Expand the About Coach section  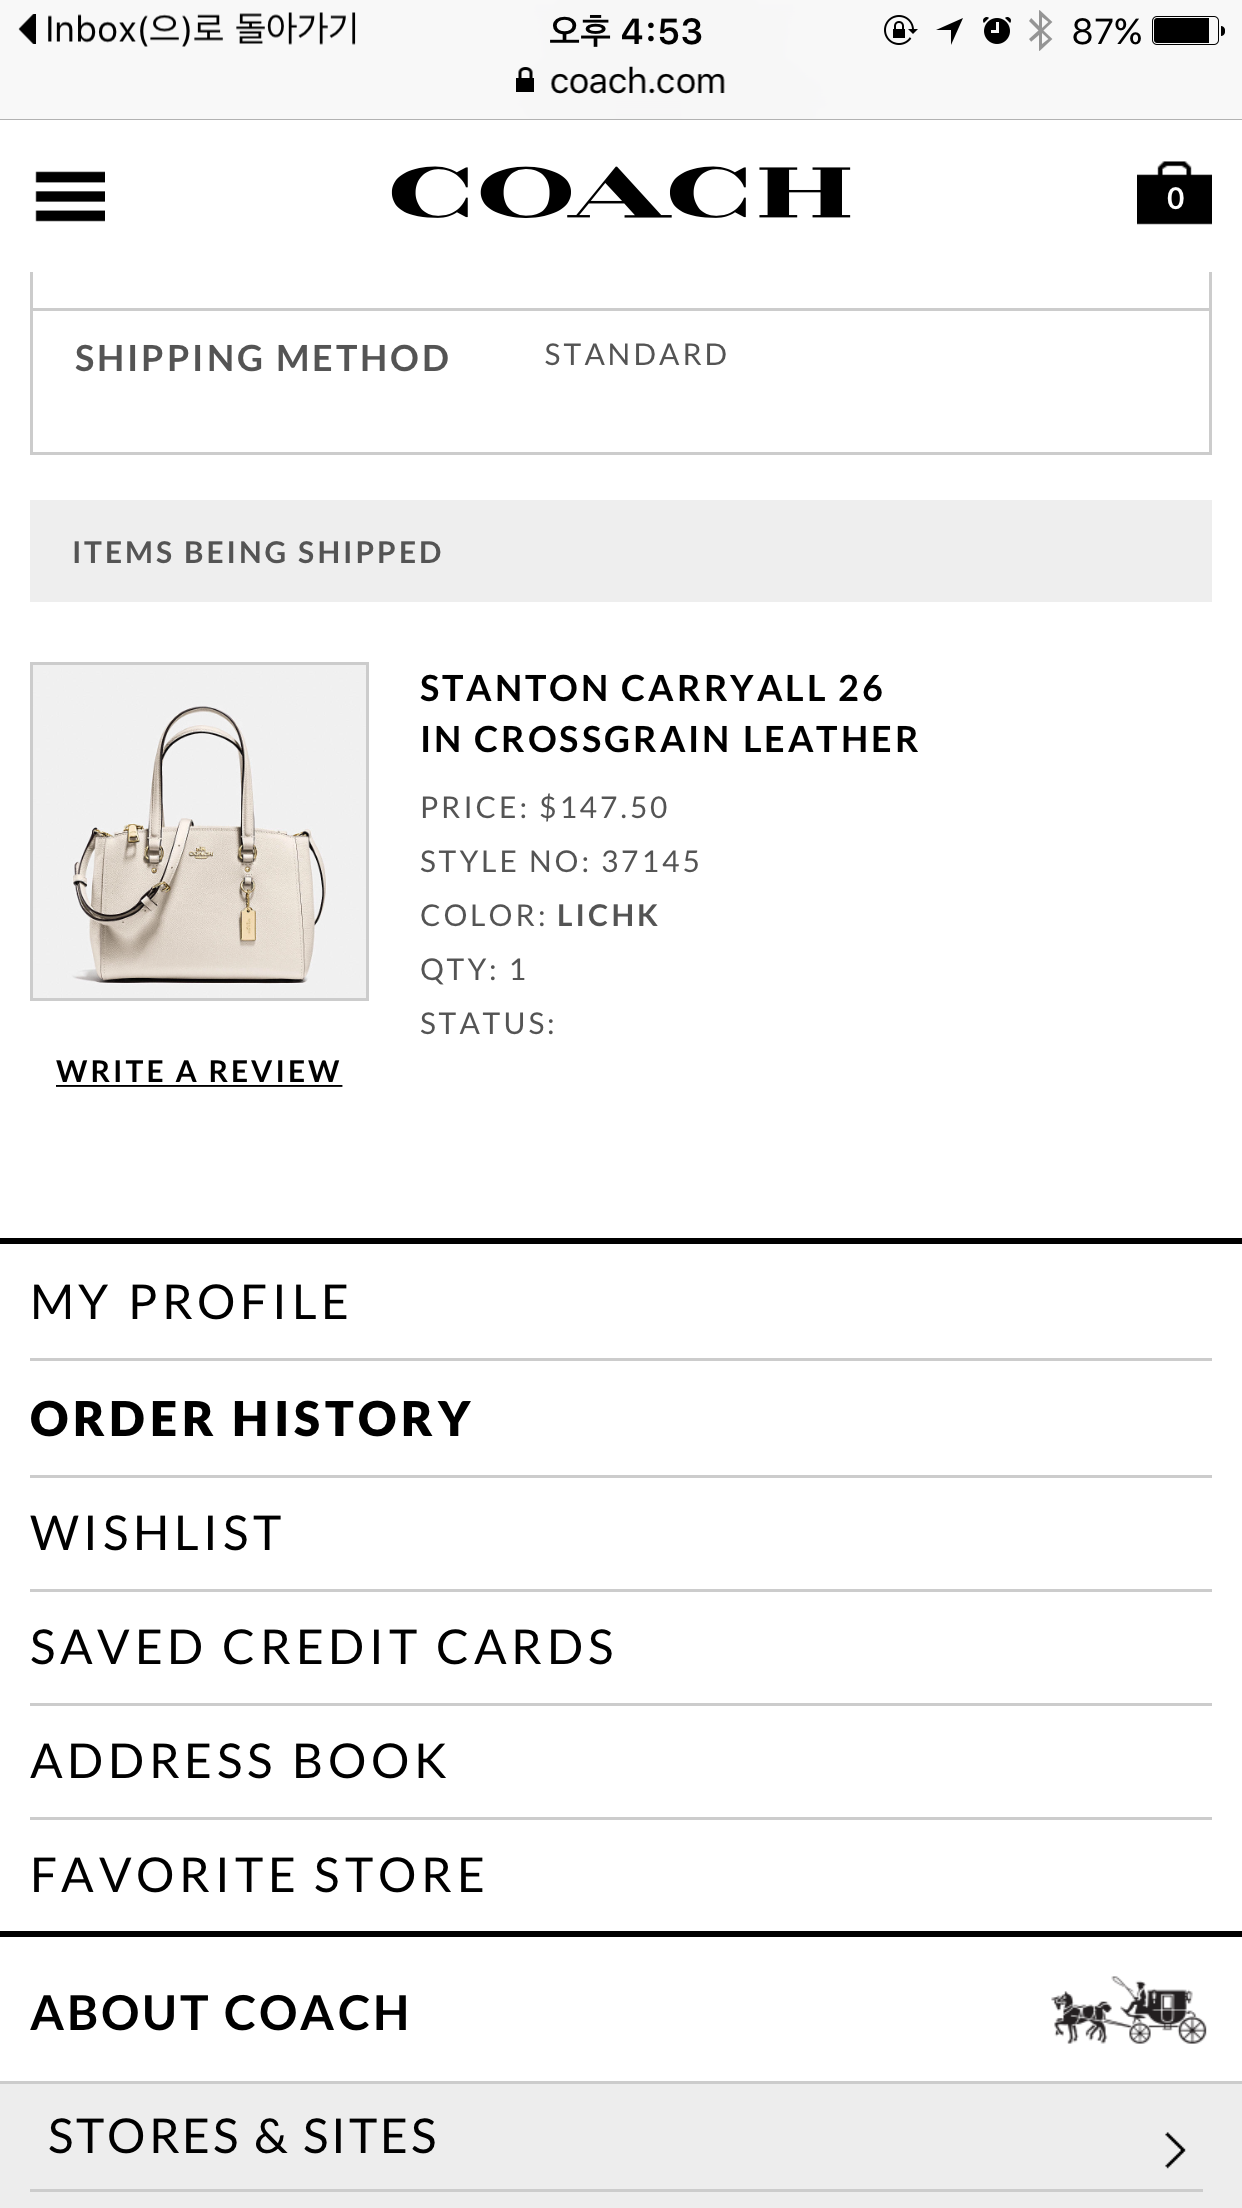221,2012
